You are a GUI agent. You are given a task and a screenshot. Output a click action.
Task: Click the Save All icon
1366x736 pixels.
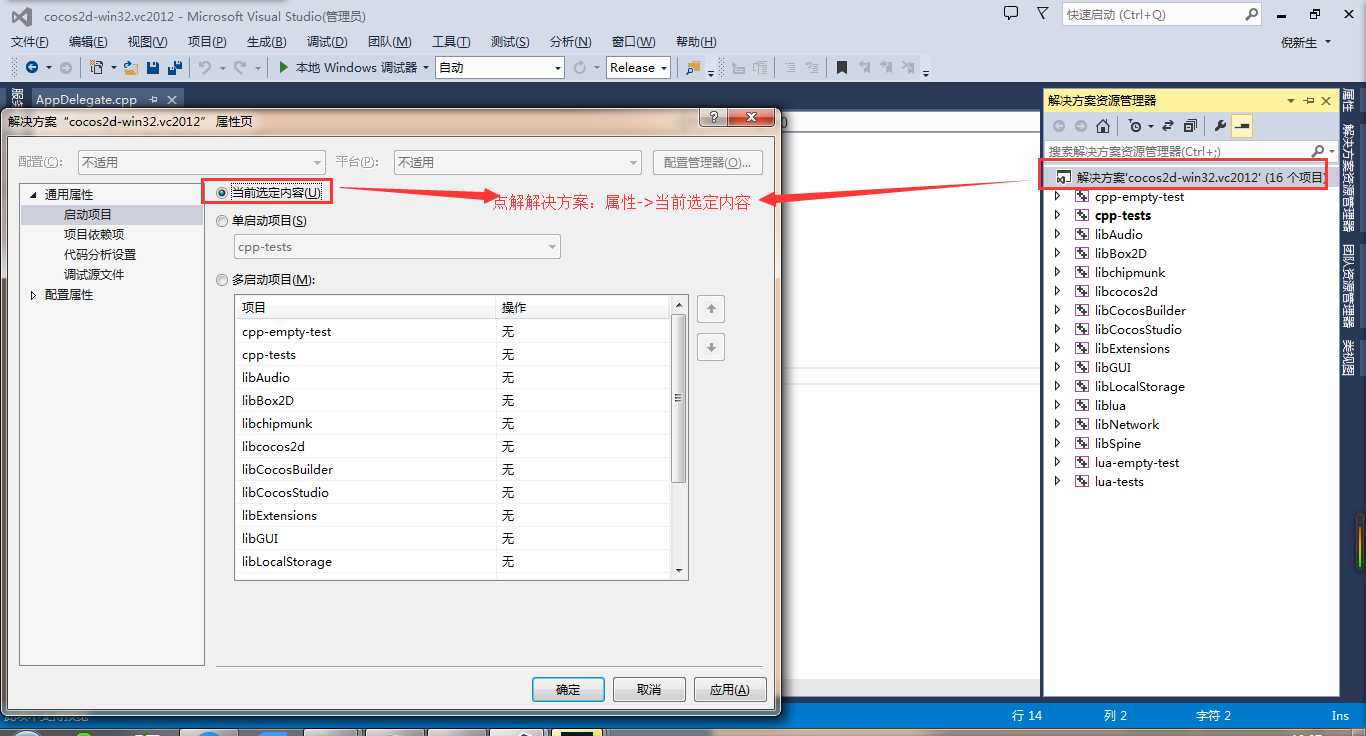(x=175, y=68)
